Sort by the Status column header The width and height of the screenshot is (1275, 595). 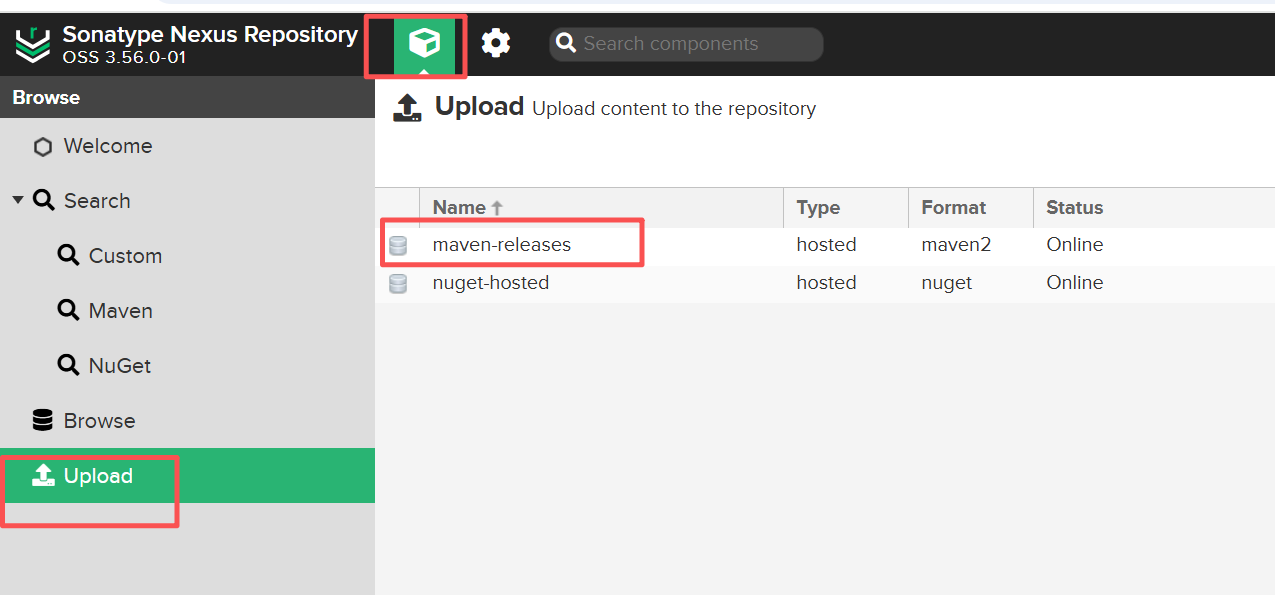[x=1154, y=207]
